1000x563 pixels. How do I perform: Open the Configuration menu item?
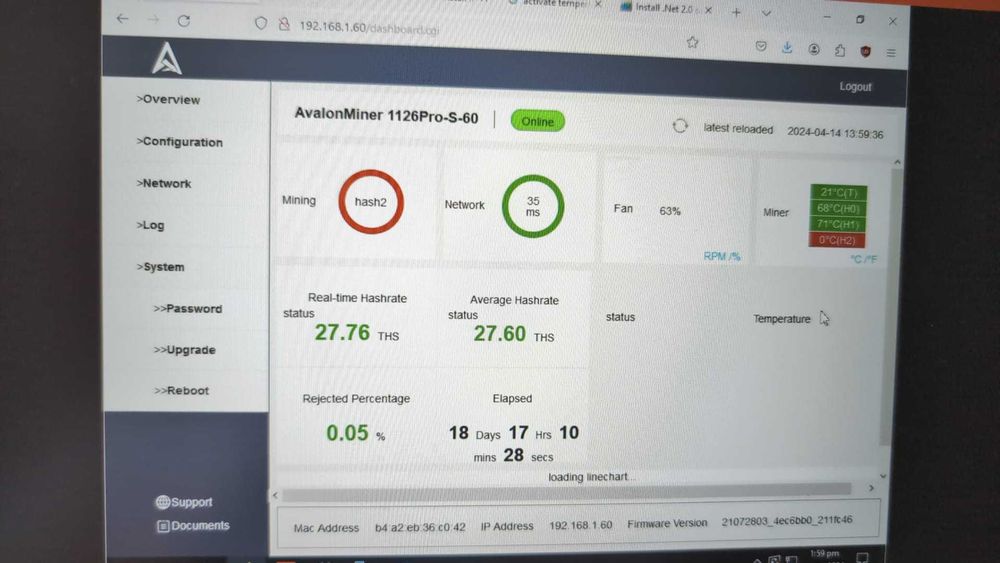[x=179, y=142]
